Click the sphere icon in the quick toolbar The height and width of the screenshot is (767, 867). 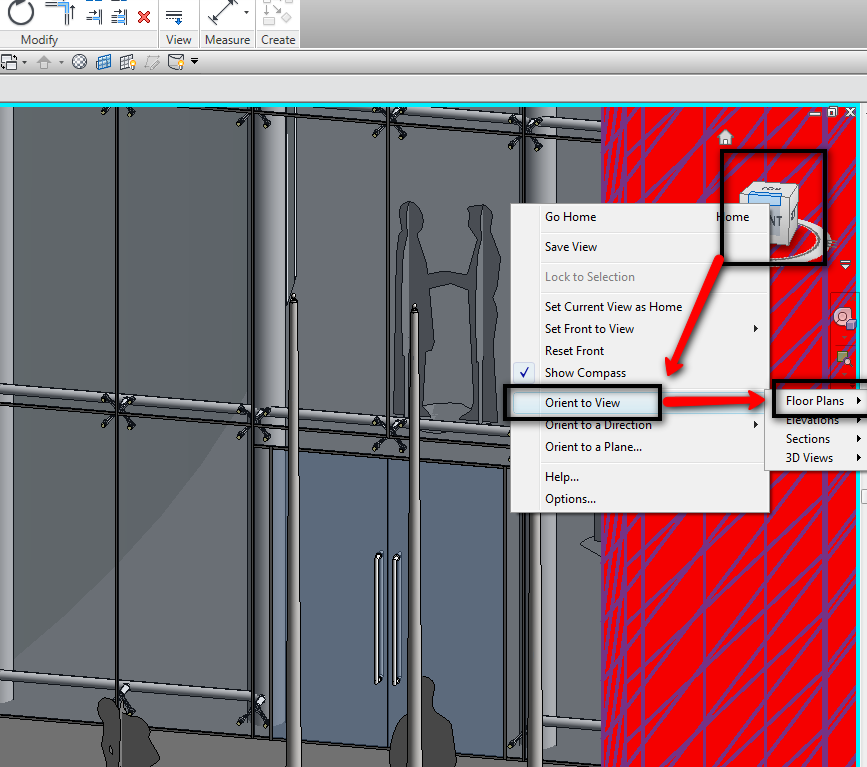point(79,62)
